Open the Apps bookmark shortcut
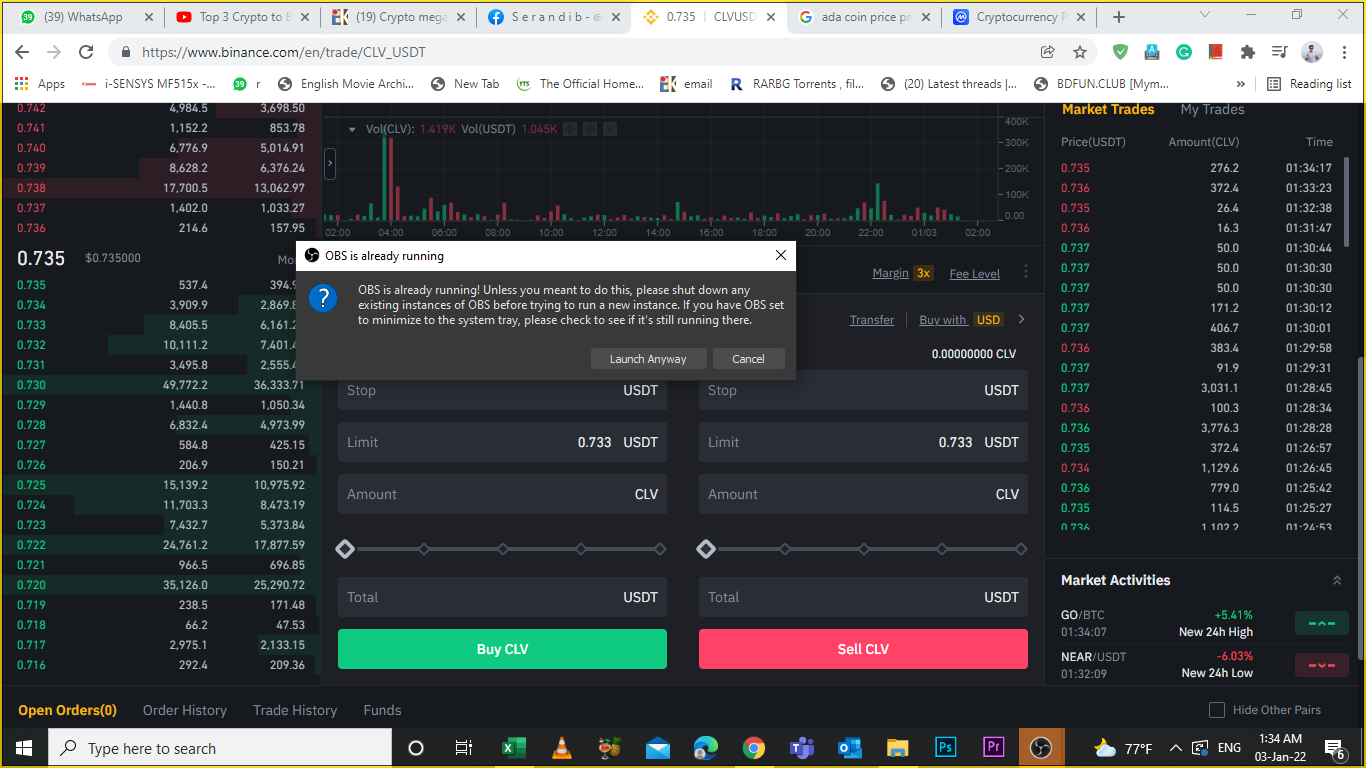This screenshot has width=1366, height=768. coord(40,84)
